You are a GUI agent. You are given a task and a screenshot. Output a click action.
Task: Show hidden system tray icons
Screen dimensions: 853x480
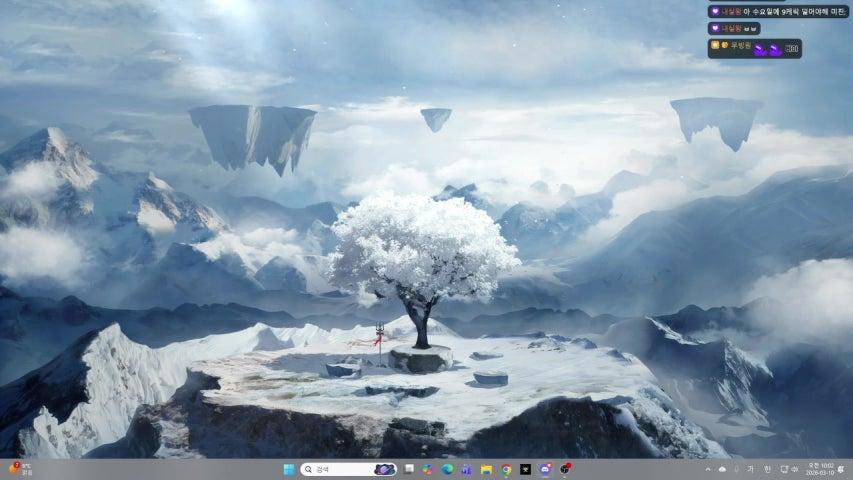708,469
